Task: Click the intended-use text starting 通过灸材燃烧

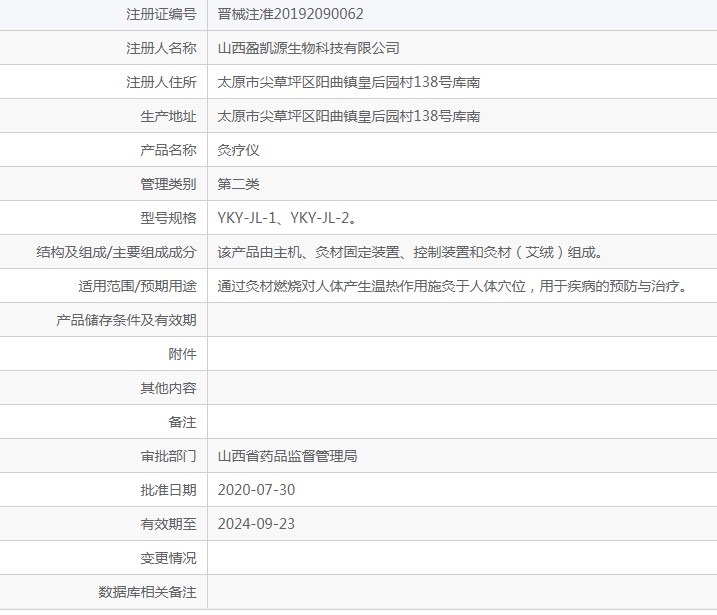Action: tap(452, 286)
